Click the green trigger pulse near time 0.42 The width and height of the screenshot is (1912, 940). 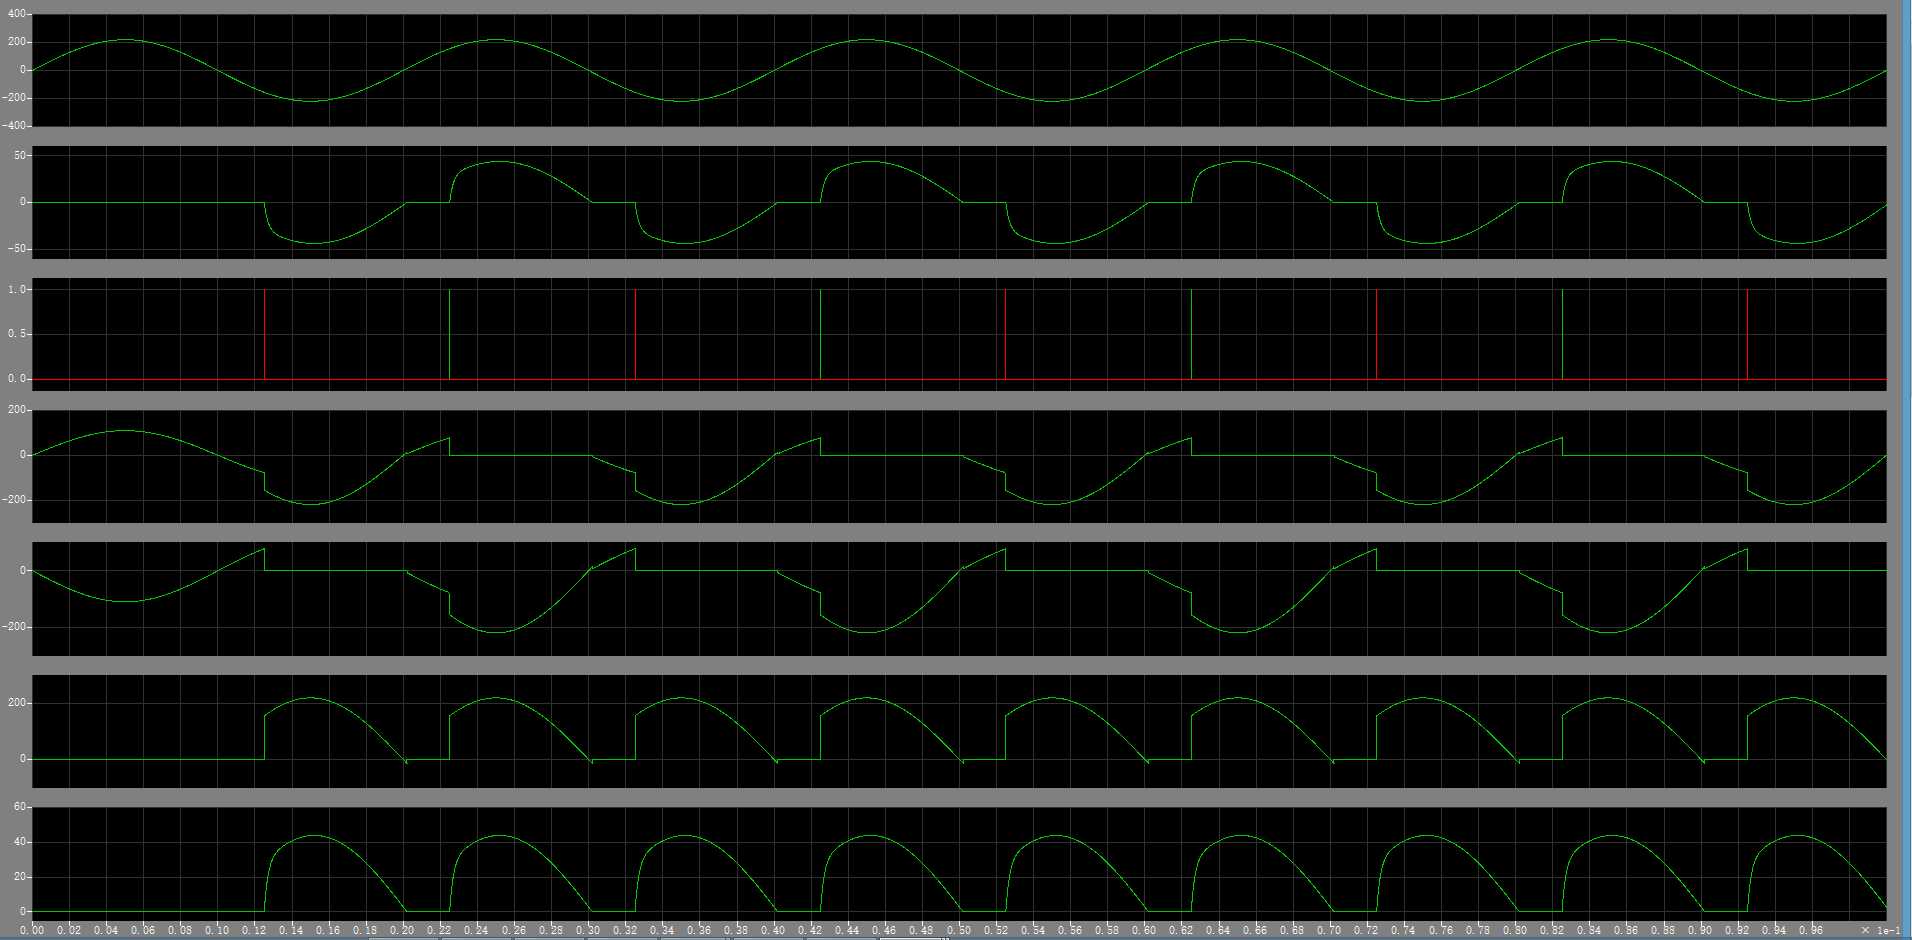coord(821,334)
